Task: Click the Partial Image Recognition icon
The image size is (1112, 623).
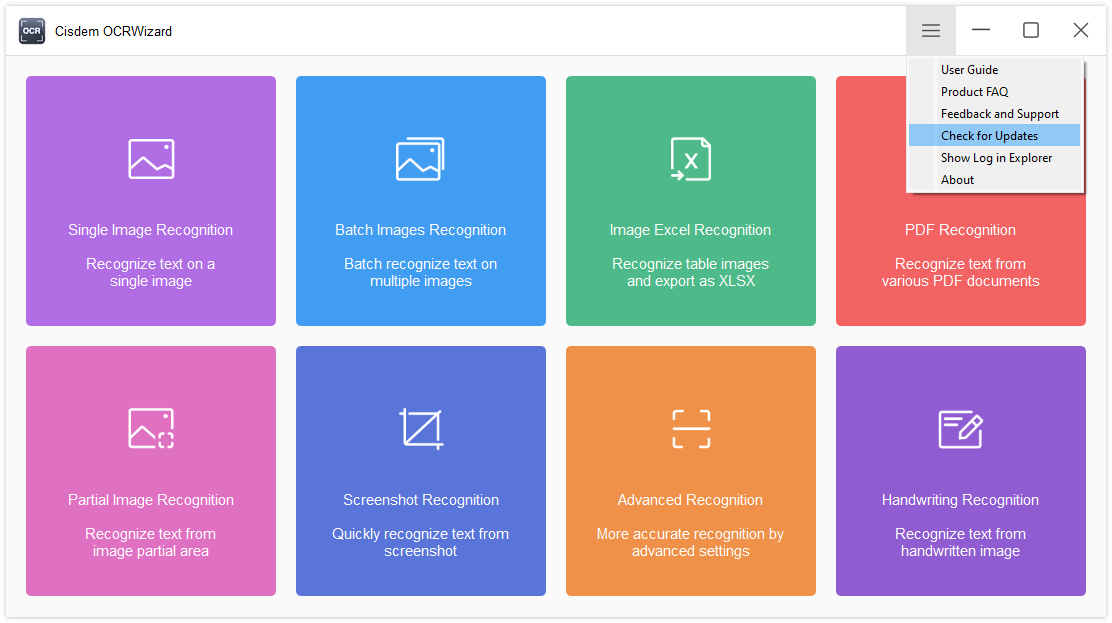Action: [x=151, y=428]
